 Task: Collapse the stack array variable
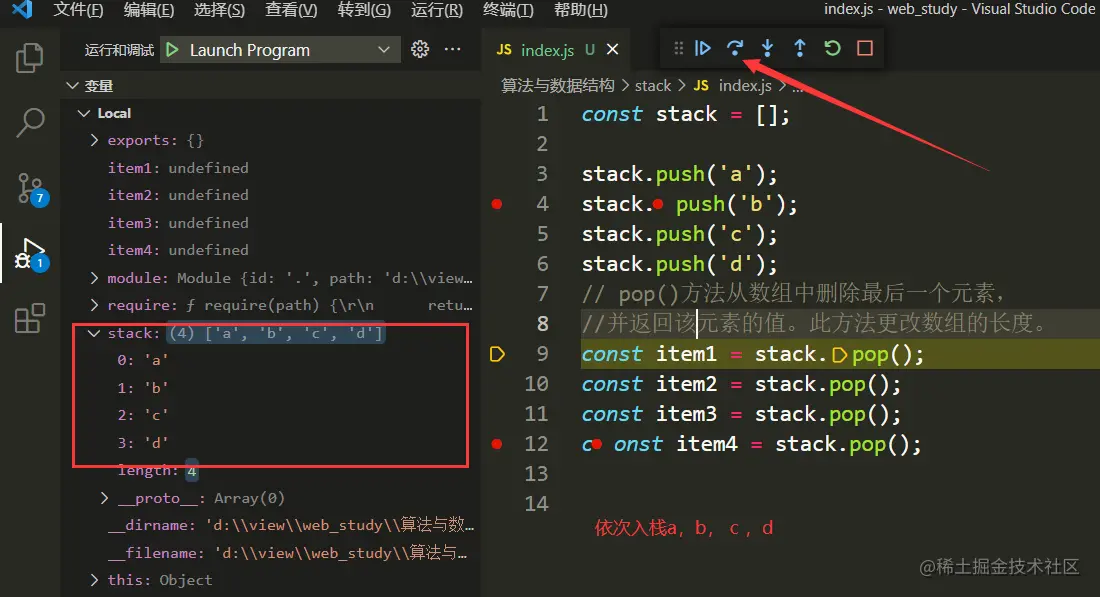coord(94,333)
